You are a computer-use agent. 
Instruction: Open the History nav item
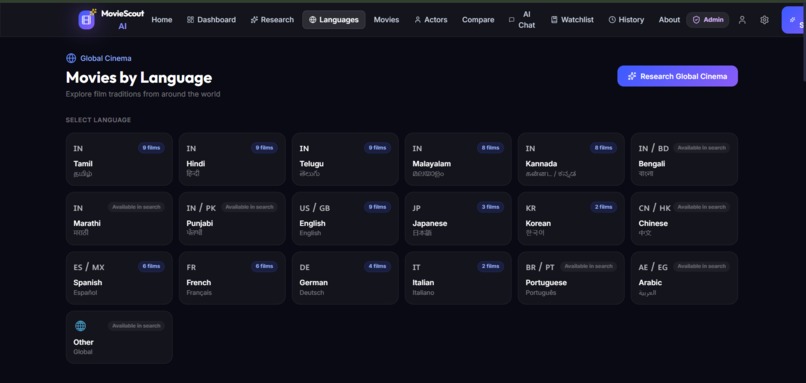(x=626, y=20)
